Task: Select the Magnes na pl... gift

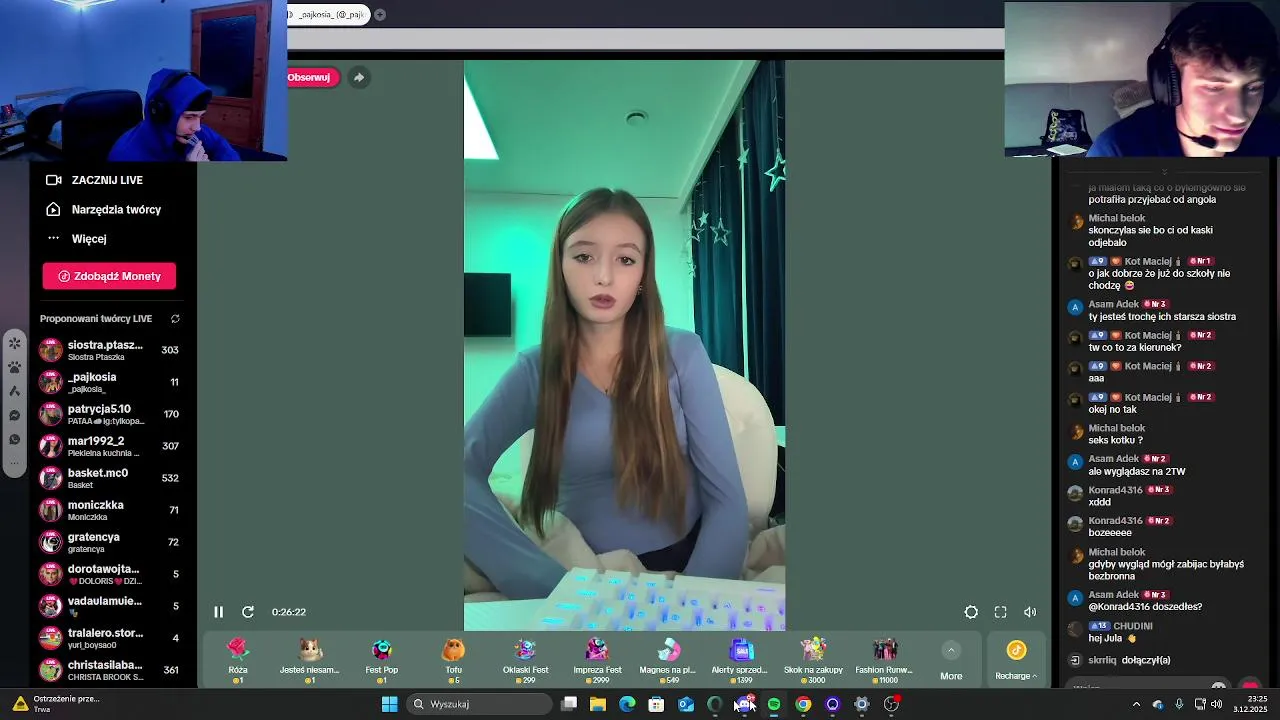Action: [668, 661]
